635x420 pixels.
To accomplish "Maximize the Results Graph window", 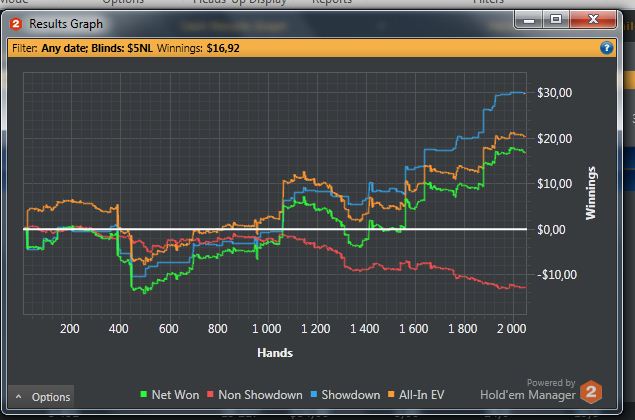I will pos(556,19).
